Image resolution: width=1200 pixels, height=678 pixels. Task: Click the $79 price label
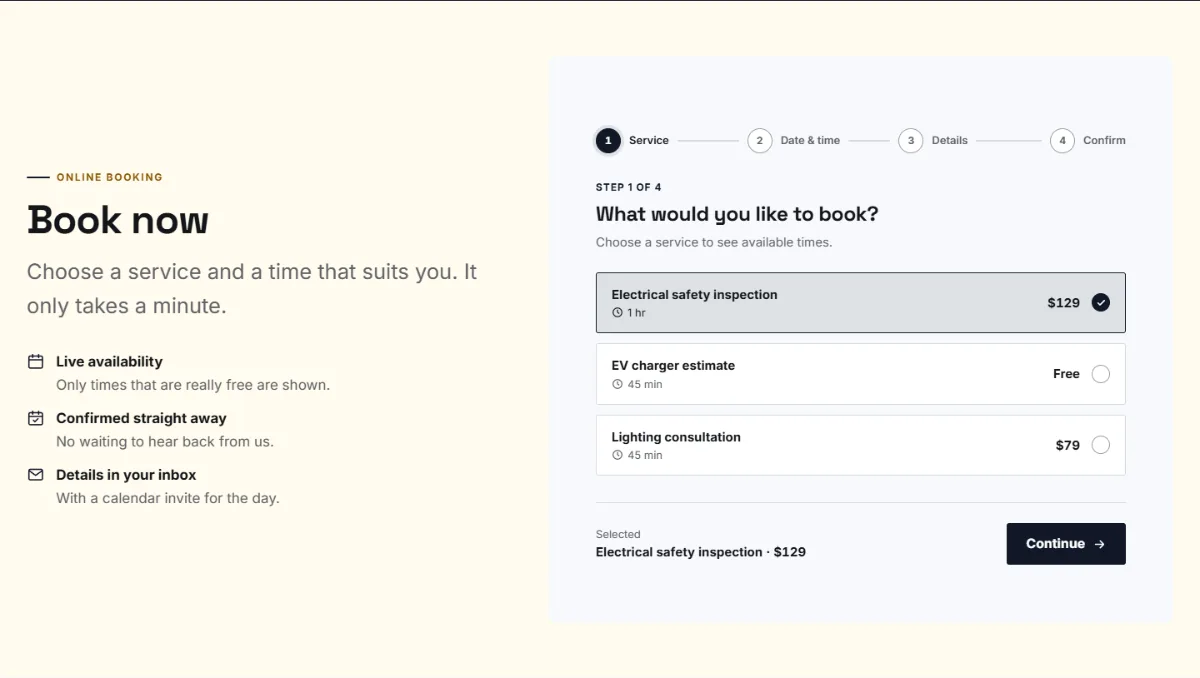click(1067, 445)
